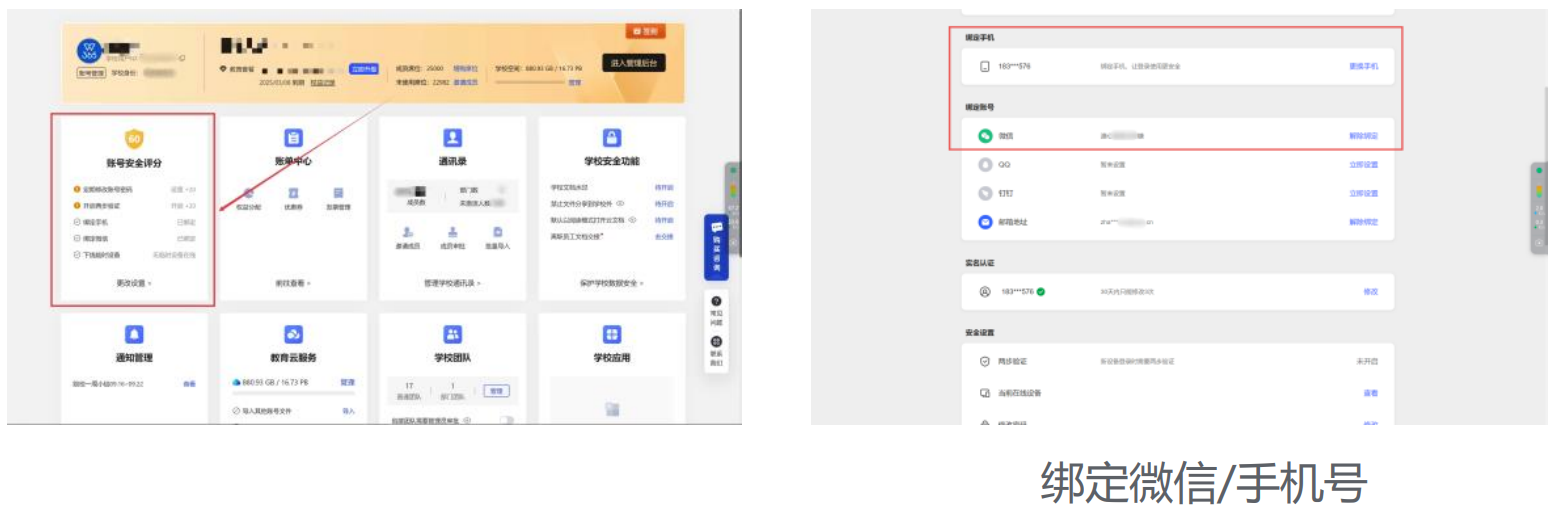Image resolution: width=1555 pixels, height=520 pixels.
Task: Click 导入 link beside 导入其他账号文件
Action: pos(348,411)
